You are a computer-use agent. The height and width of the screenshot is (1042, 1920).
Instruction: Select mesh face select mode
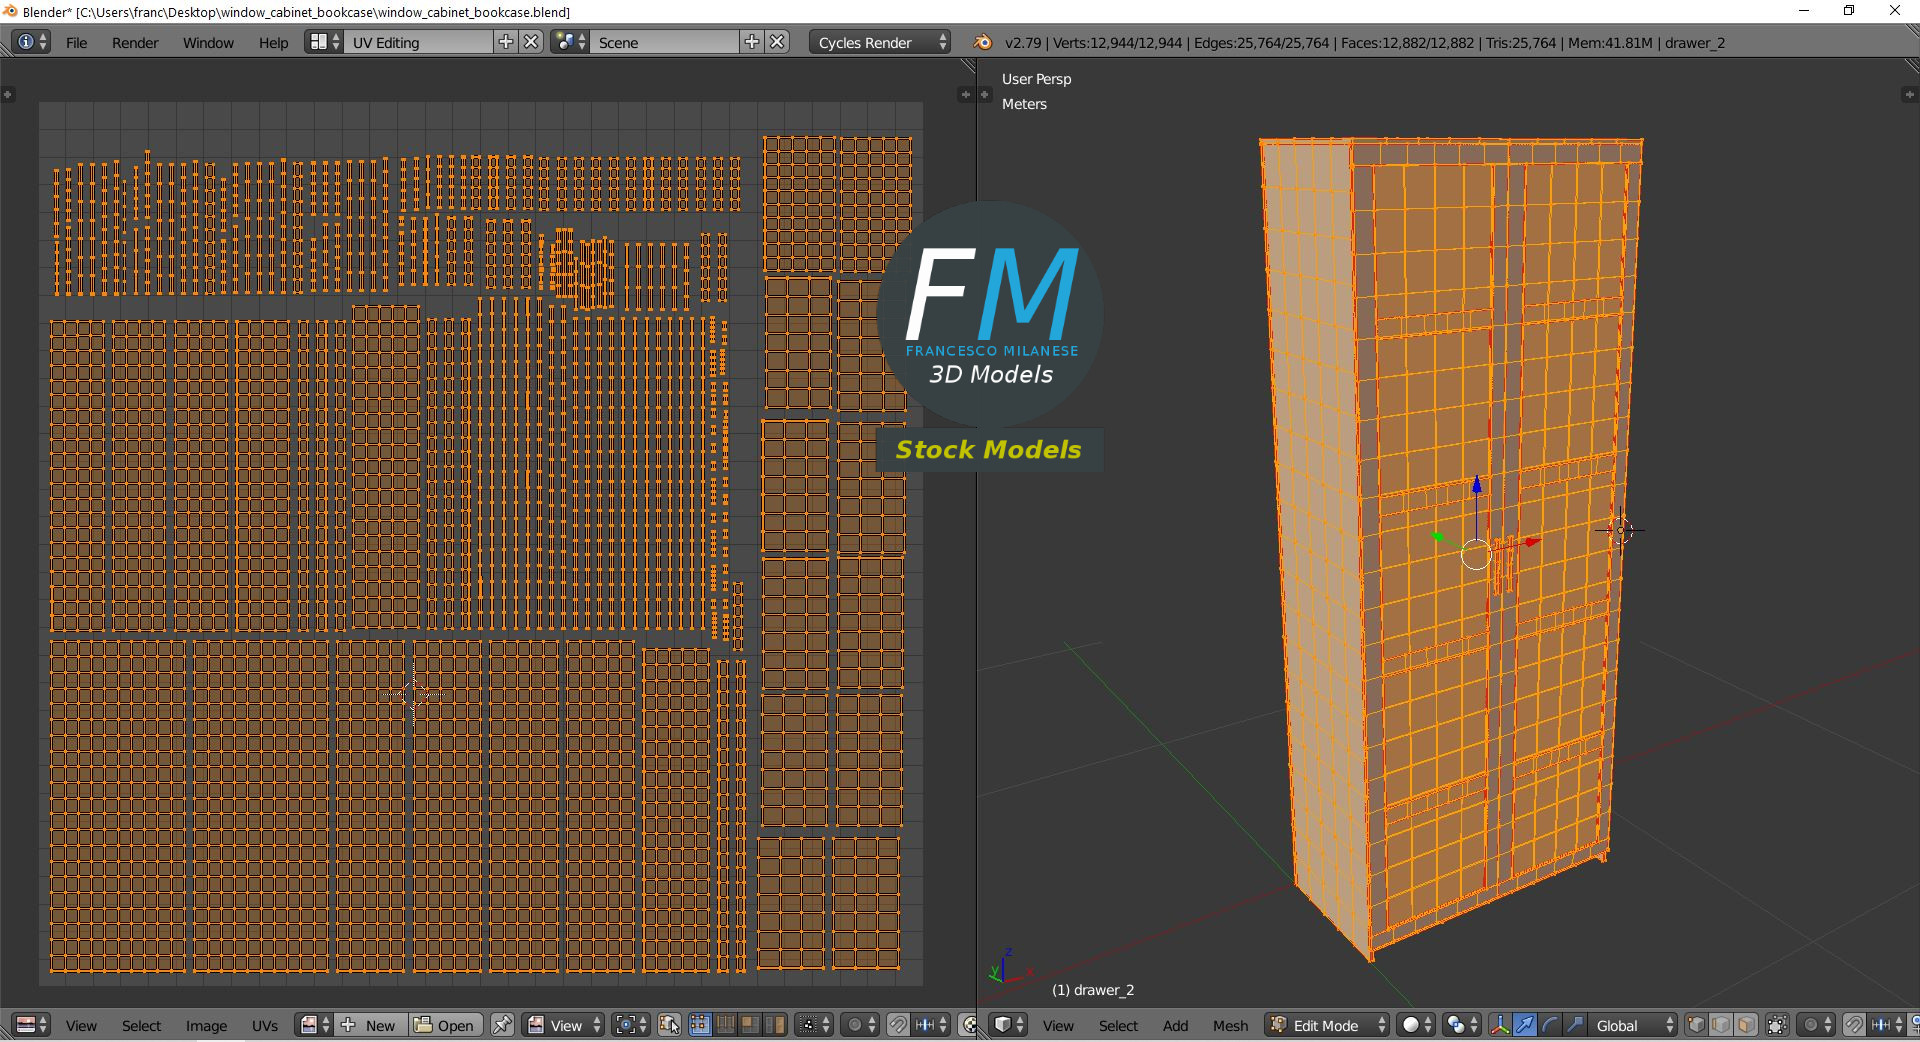1746,1025
